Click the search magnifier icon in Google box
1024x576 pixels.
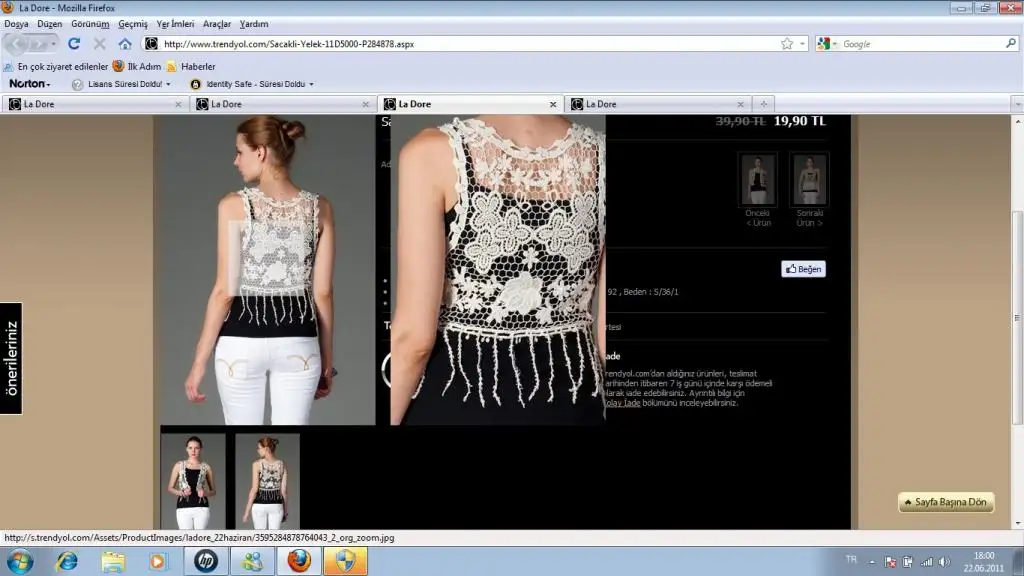point(1010,44)
